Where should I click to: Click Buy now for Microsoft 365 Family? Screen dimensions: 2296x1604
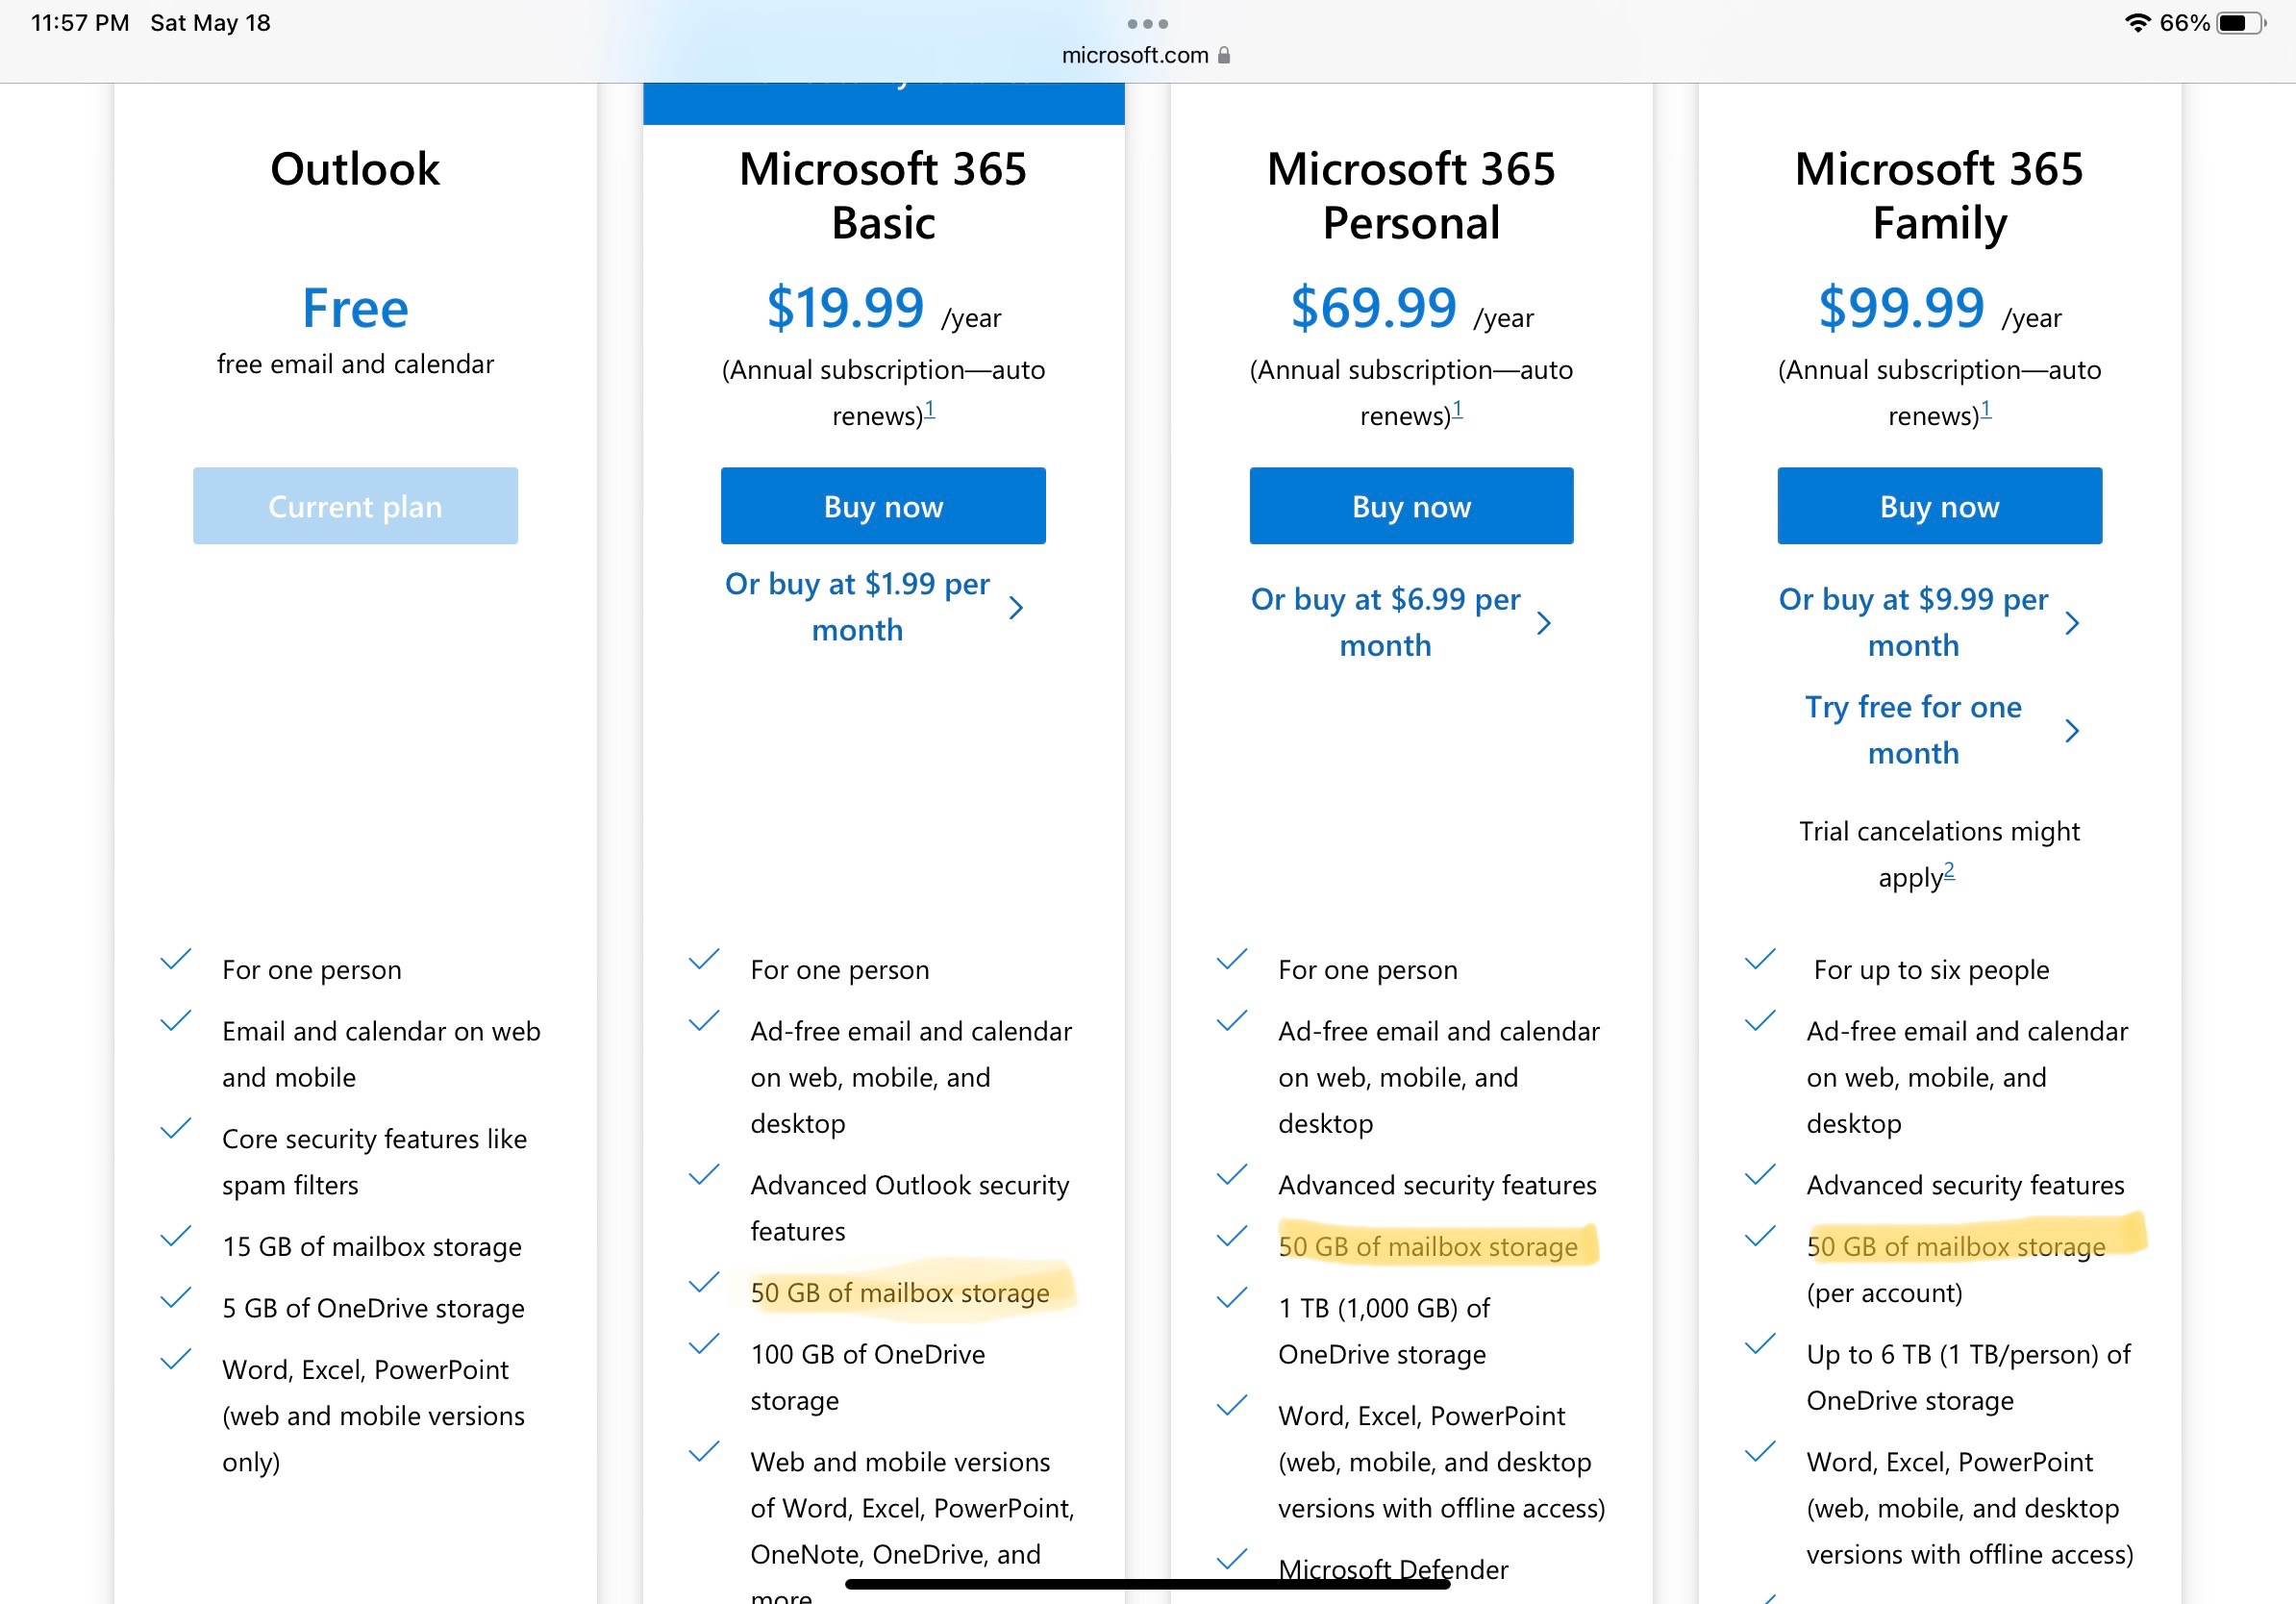coord(1938,506)
